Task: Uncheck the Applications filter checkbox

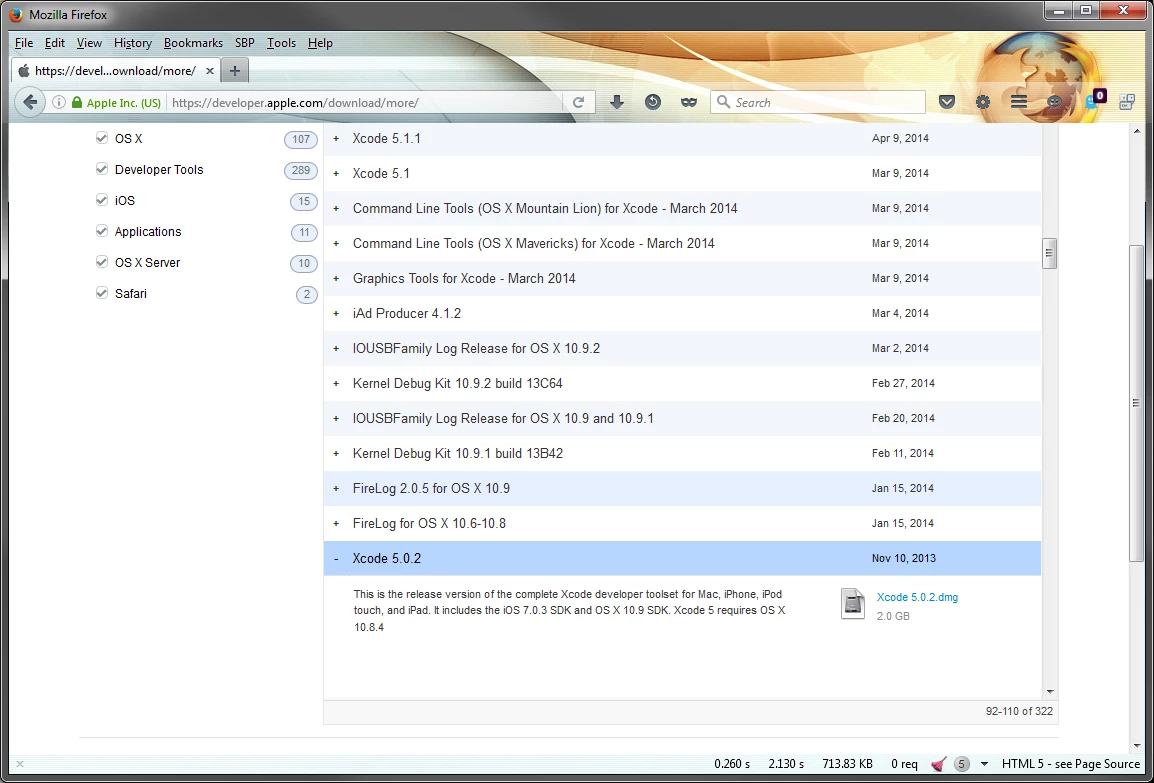Action: coord(102,230)
